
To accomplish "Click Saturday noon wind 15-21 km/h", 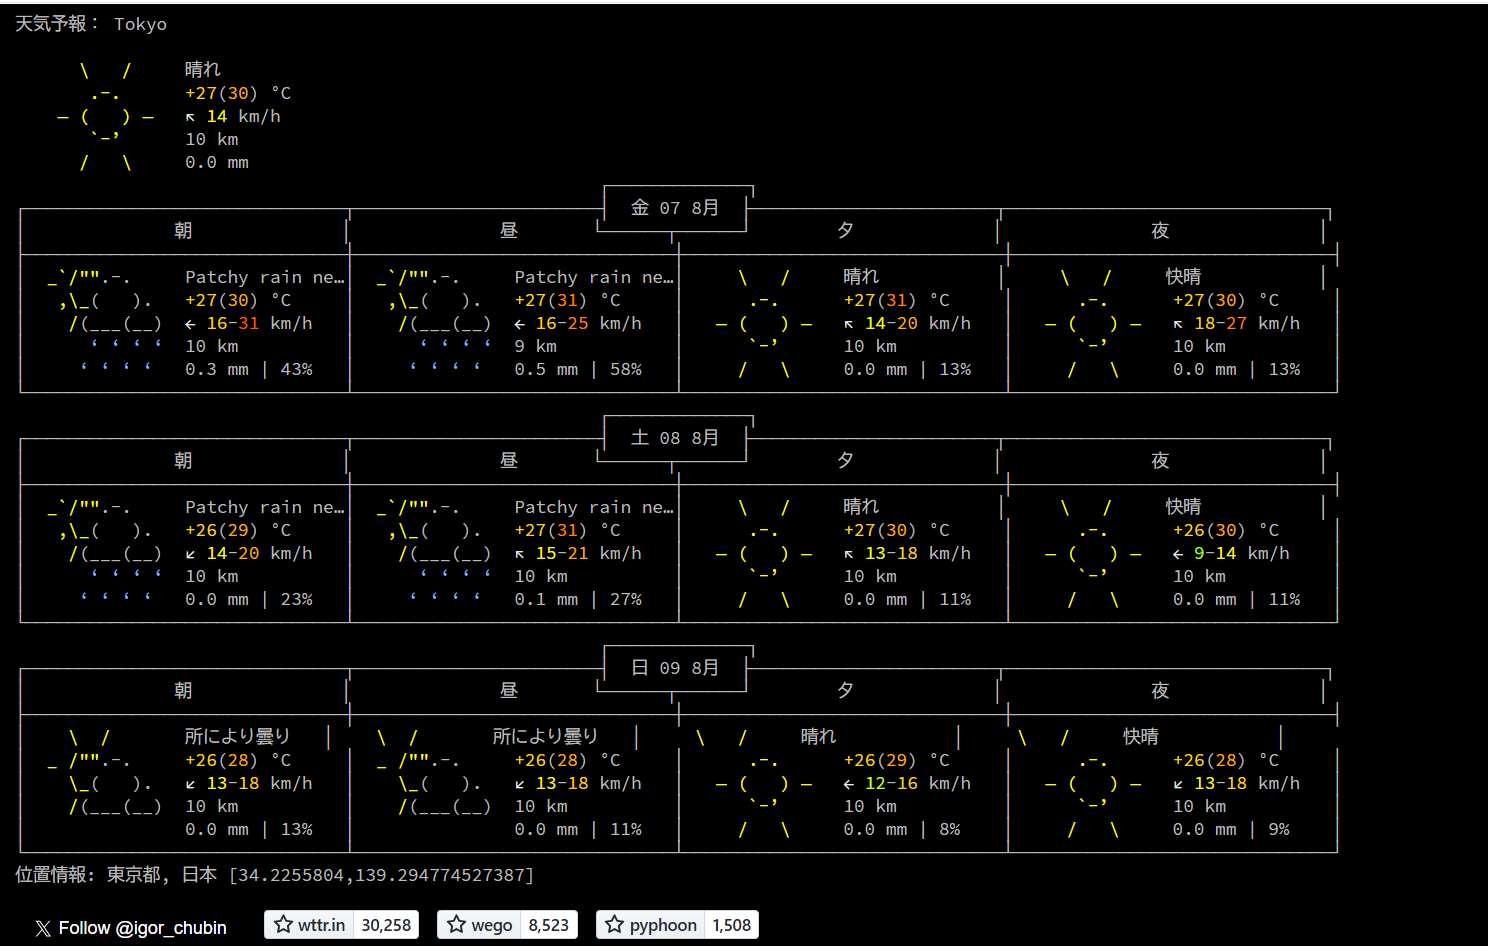I will pyautogui.click(x=578, y=553).
